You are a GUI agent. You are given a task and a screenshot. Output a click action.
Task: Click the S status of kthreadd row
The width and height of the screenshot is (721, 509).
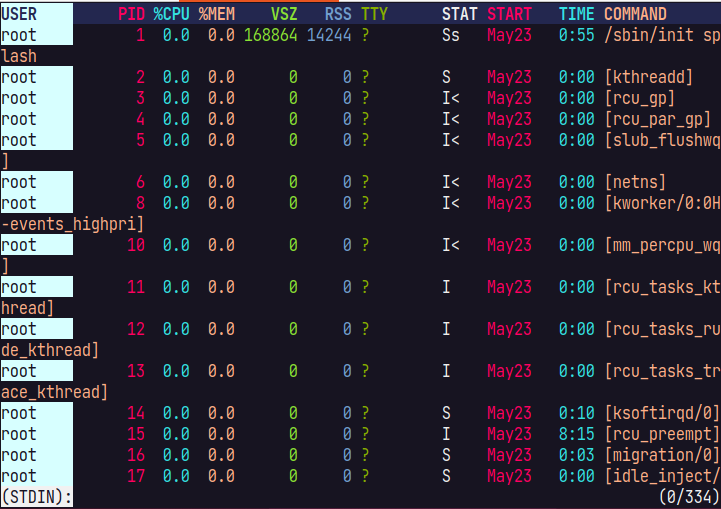[x=446, y=77]
